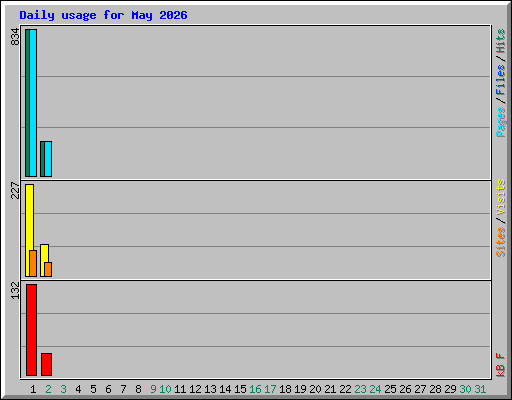Click the 834 hits axis maximum value
Viewport: 512px width, 400px height.
15,37
